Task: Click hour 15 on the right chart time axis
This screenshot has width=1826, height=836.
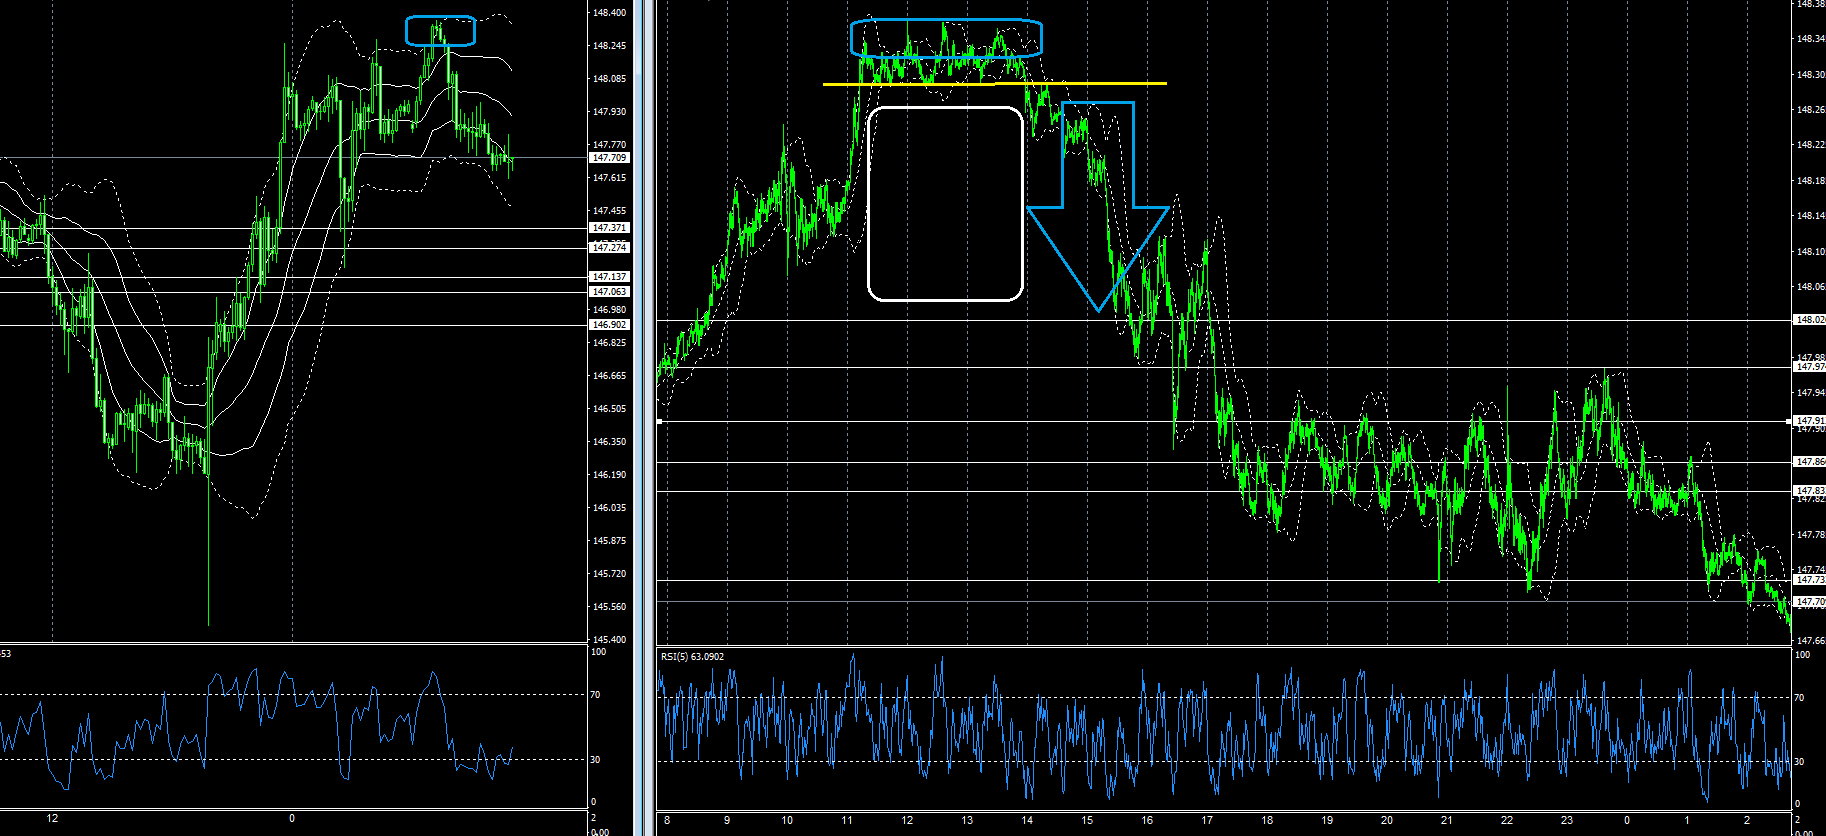Action: coord(1087,820)
